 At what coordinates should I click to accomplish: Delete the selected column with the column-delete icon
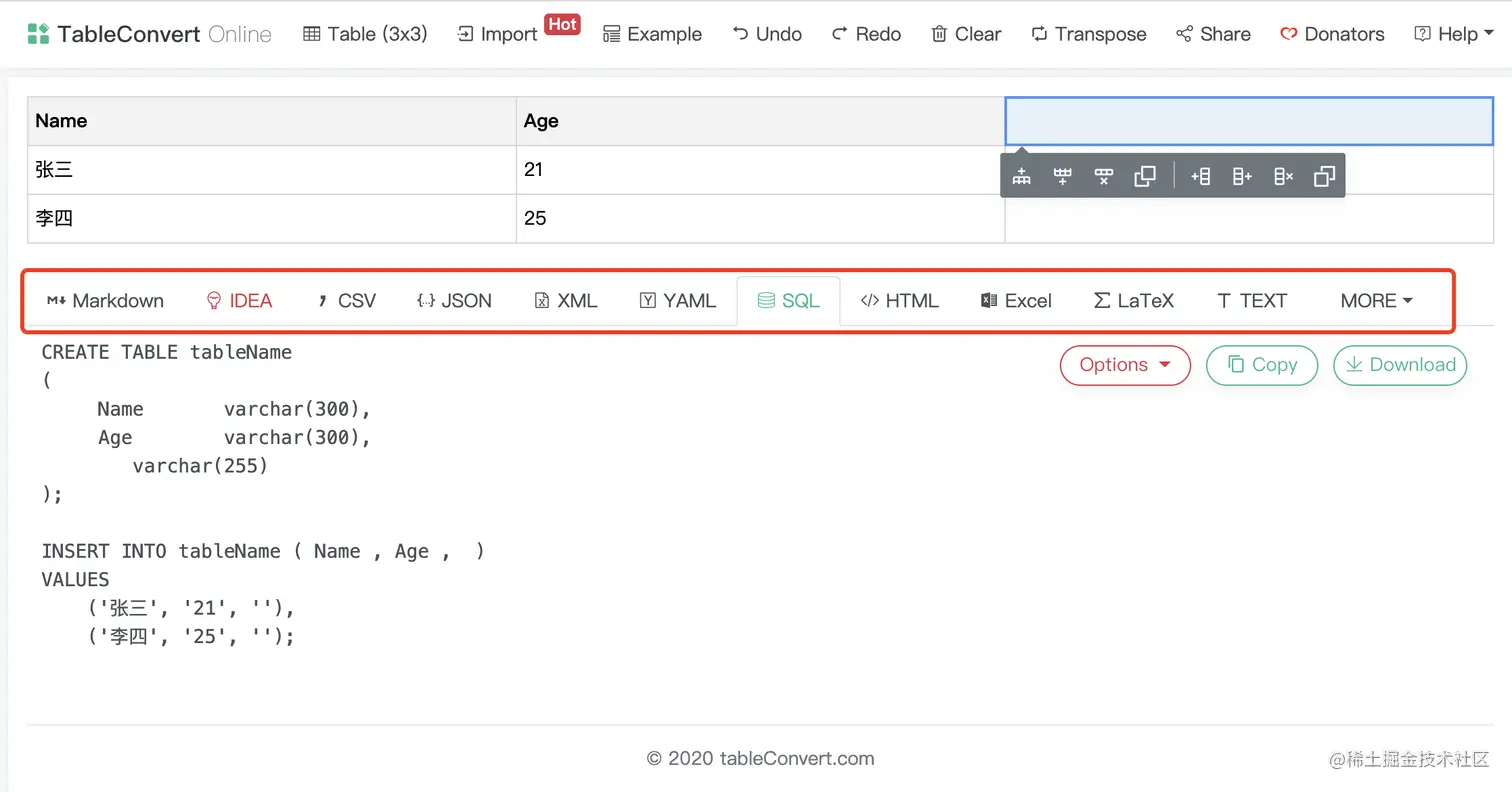(x=1283, y=175)
